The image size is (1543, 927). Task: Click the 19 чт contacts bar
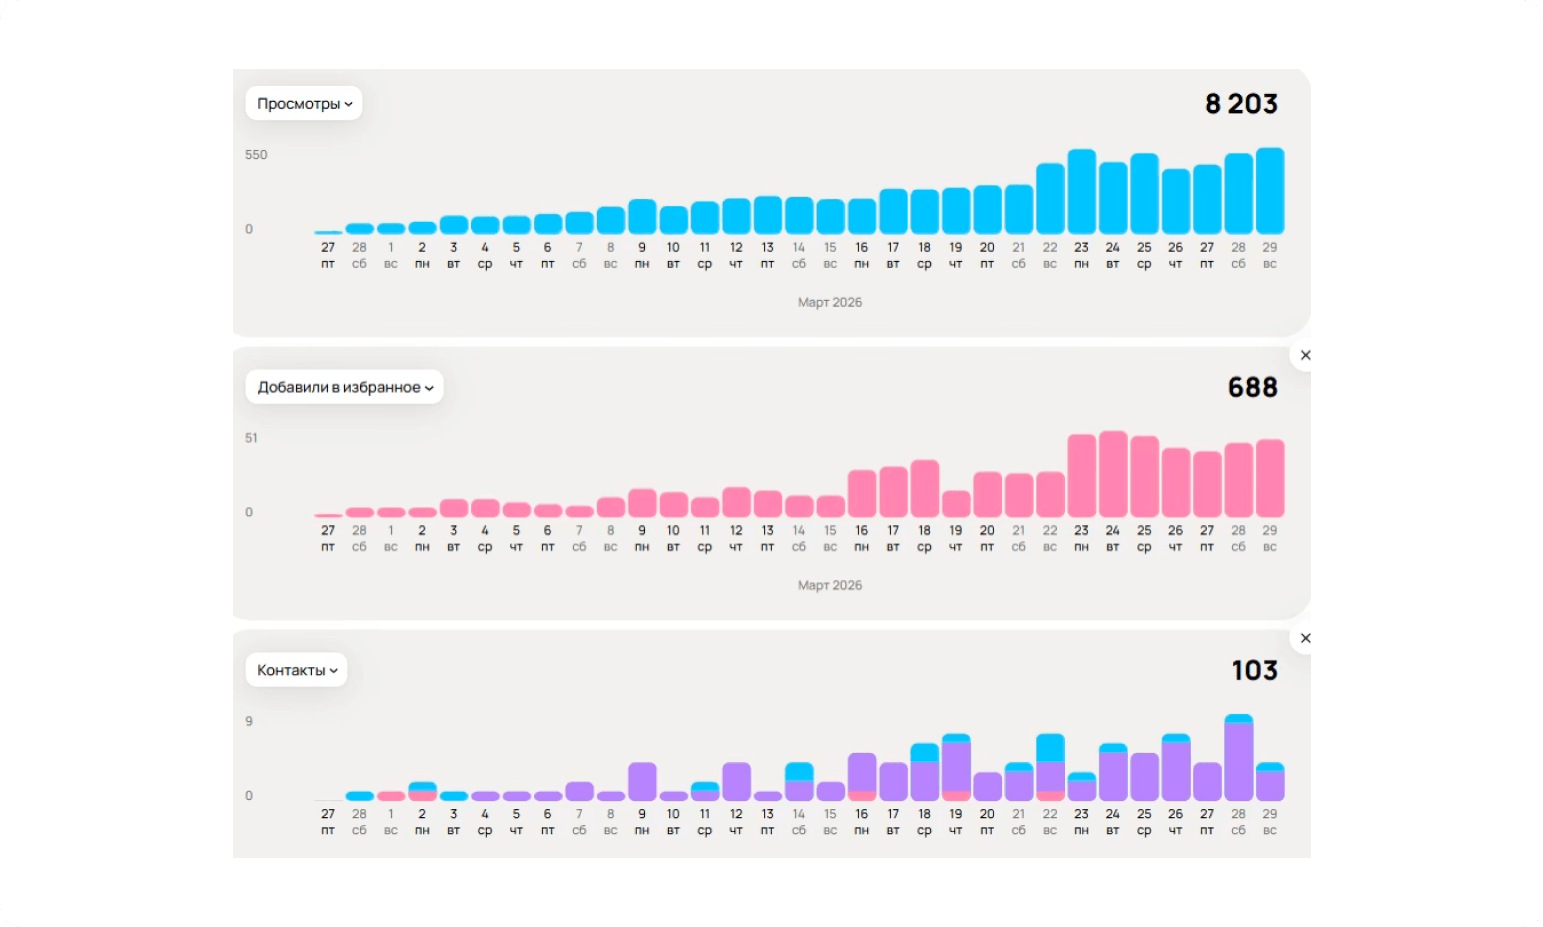click(956, 767)
